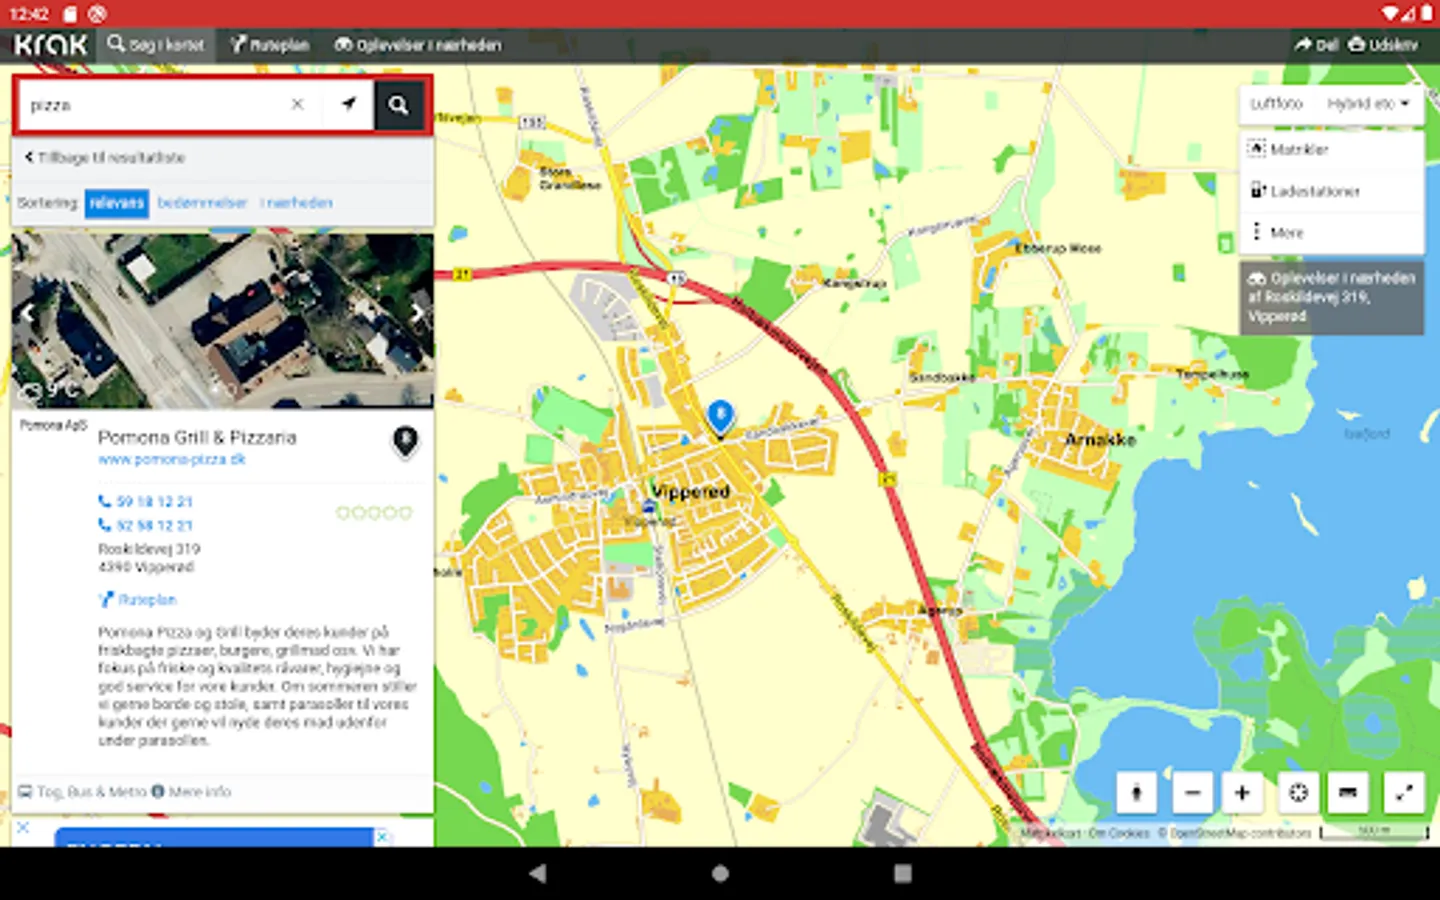Click the Krak logo

pyautogui.click(x=51, y=45)
